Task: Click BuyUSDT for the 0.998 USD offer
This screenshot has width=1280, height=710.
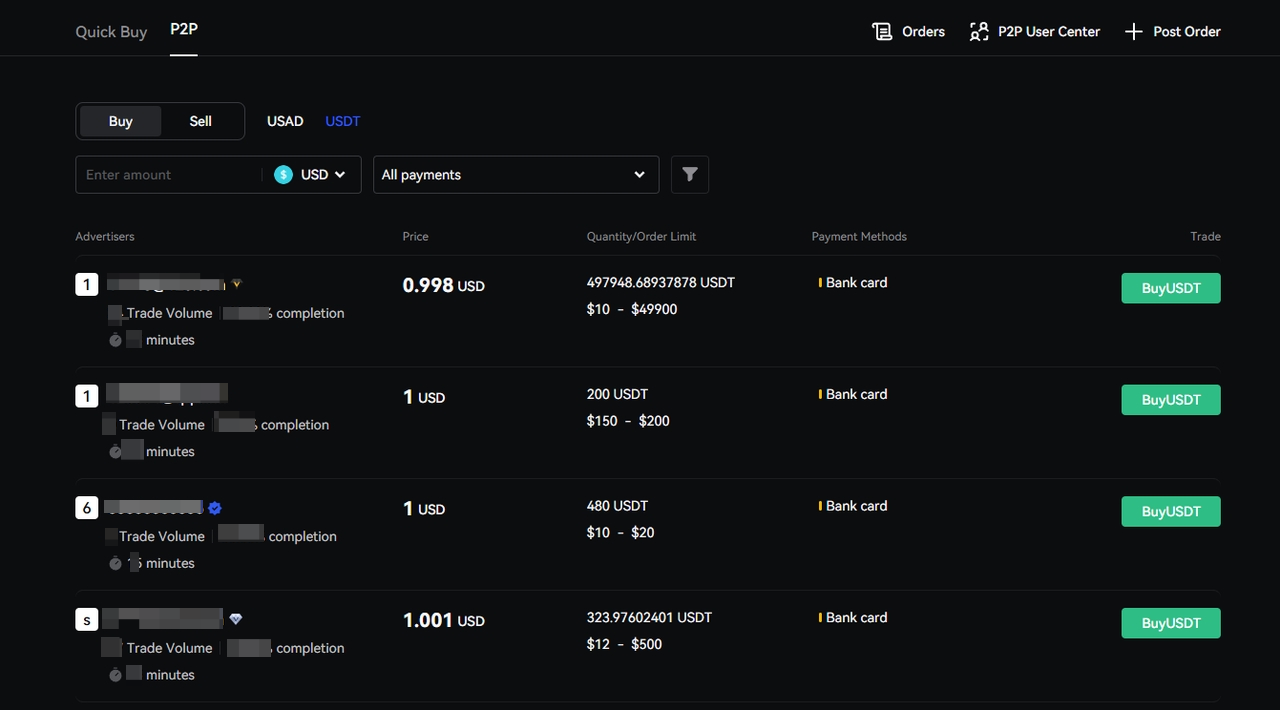Action: pos(1171,288)
